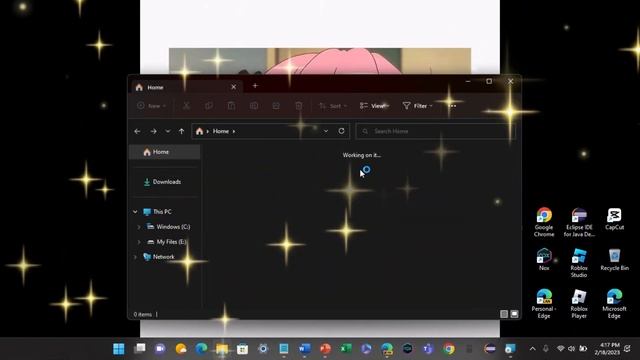The width and height of the screenshot is (640, 360).
Task: Click the Copy icon in toolbar
Action: point(209,106)
